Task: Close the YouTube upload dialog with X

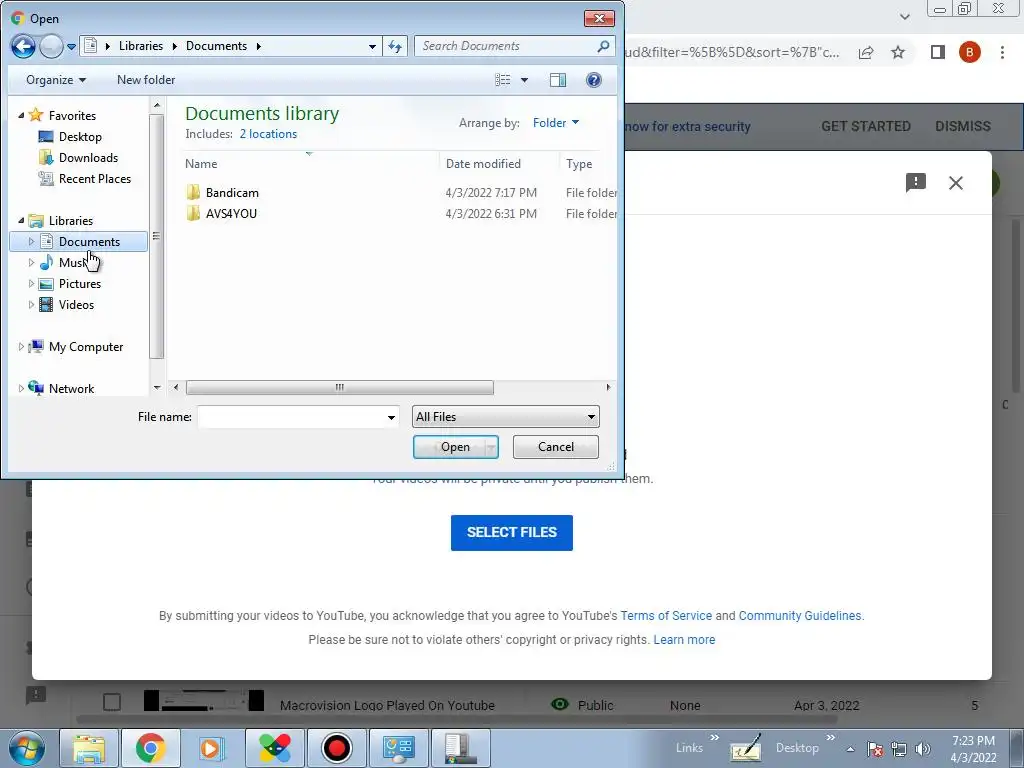Action: (x=955, y=183)
